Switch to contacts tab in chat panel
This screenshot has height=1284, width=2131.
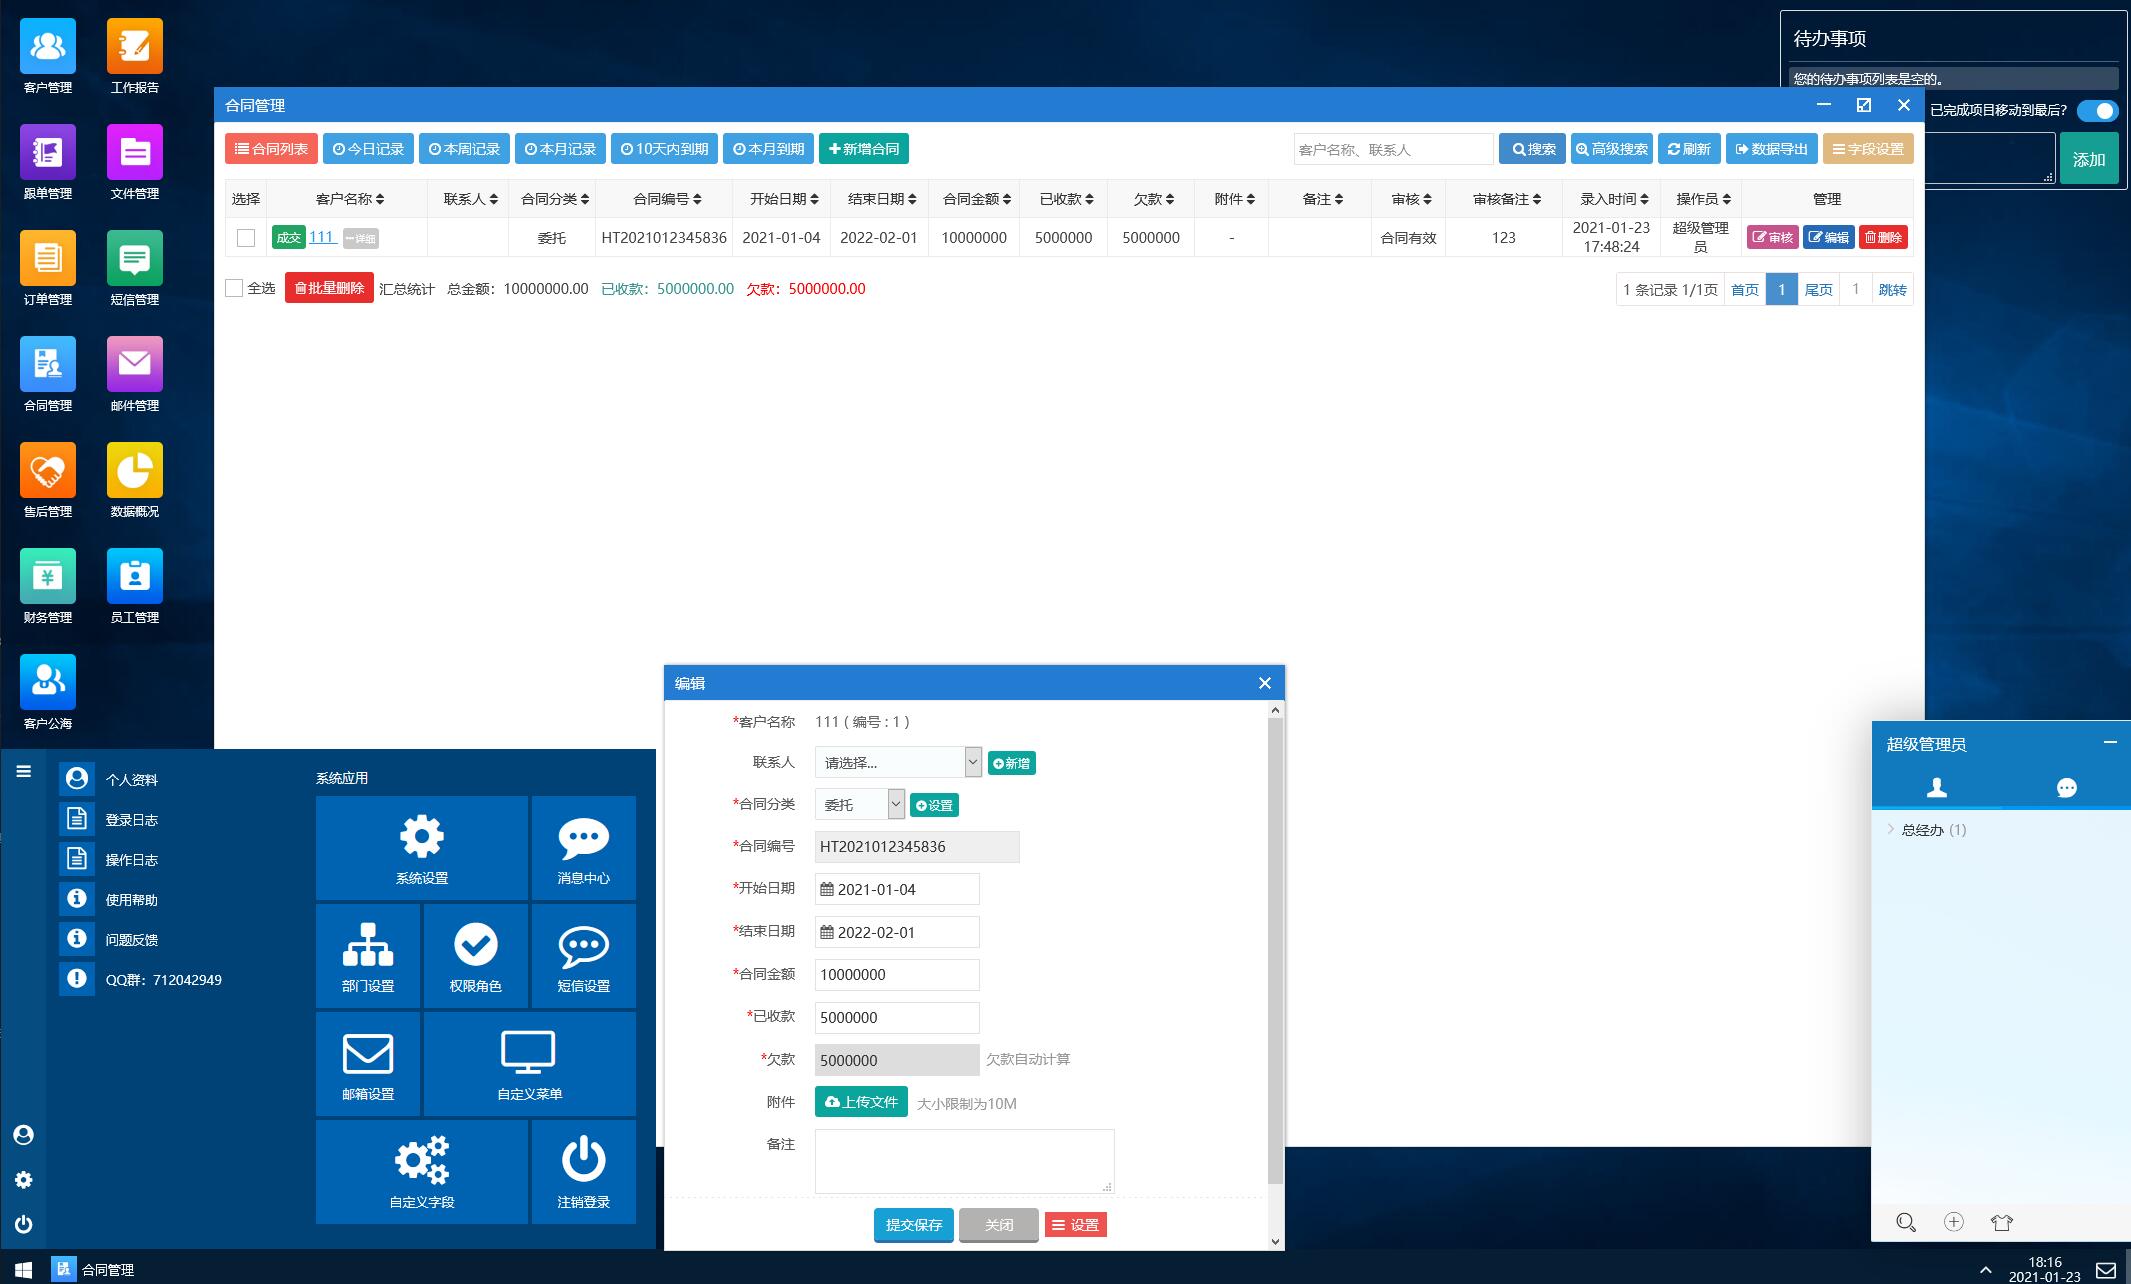coord(1936,788)
